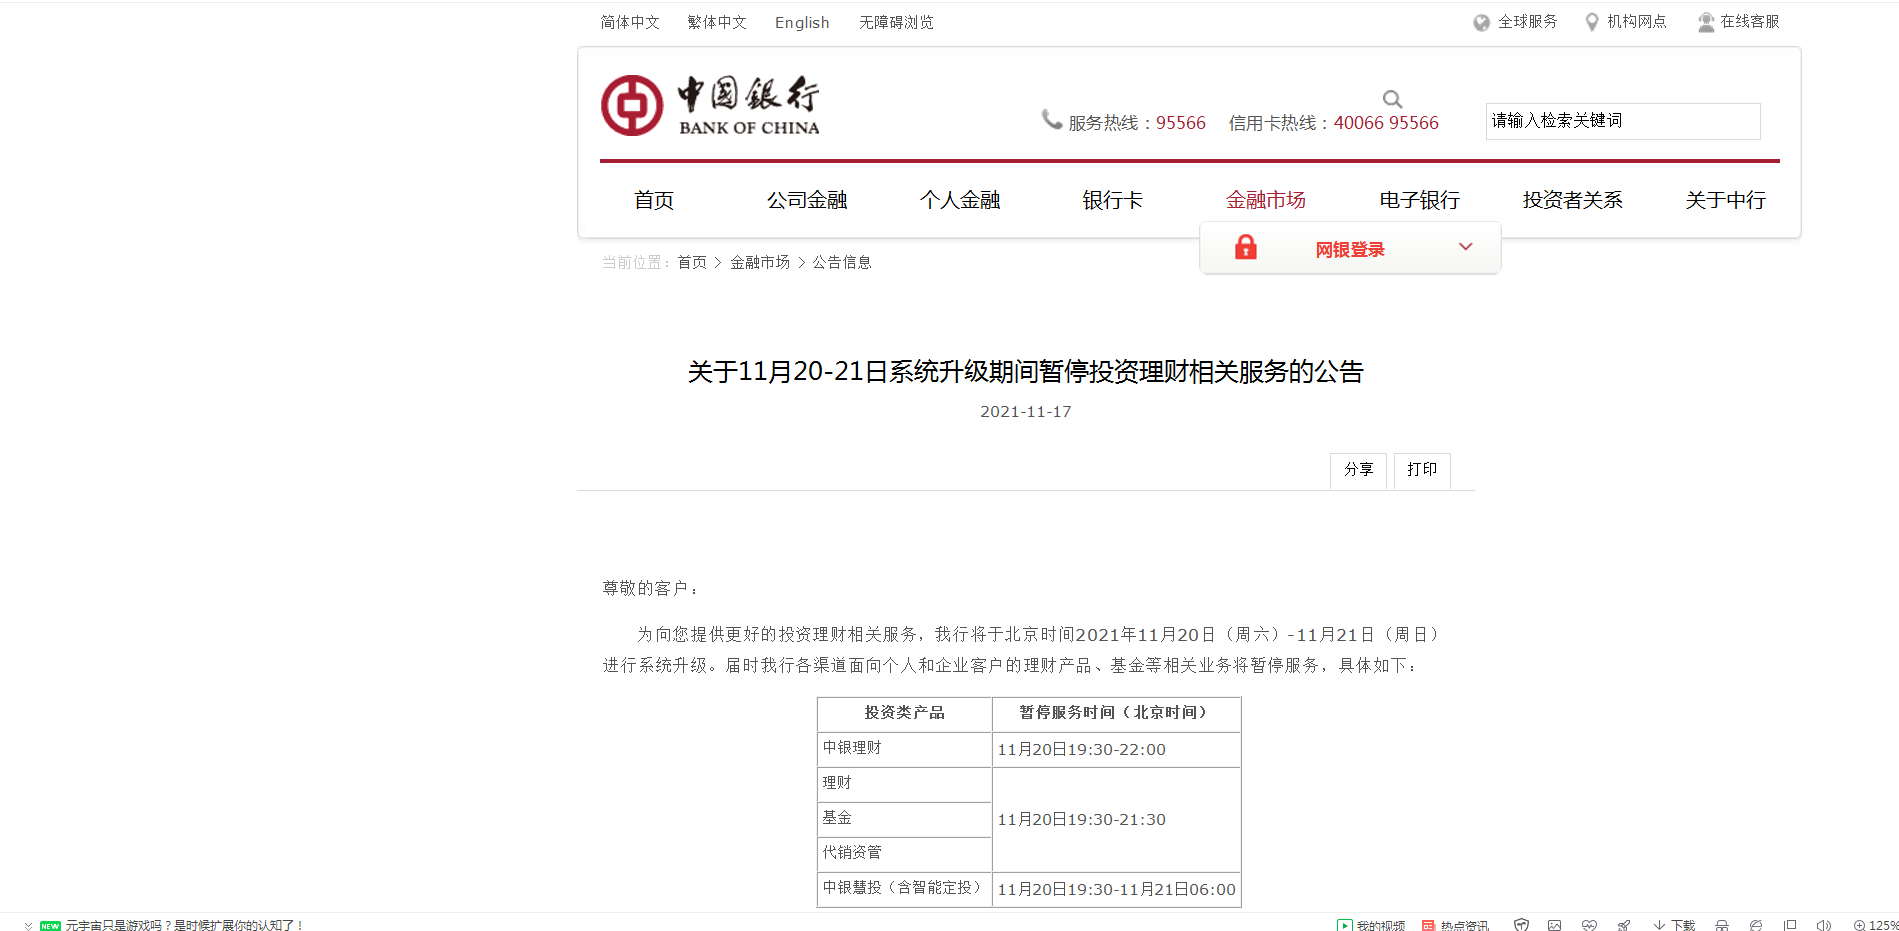
Task: Open 无障碍浏览 accessibility mode
Action: click(896, 22)
